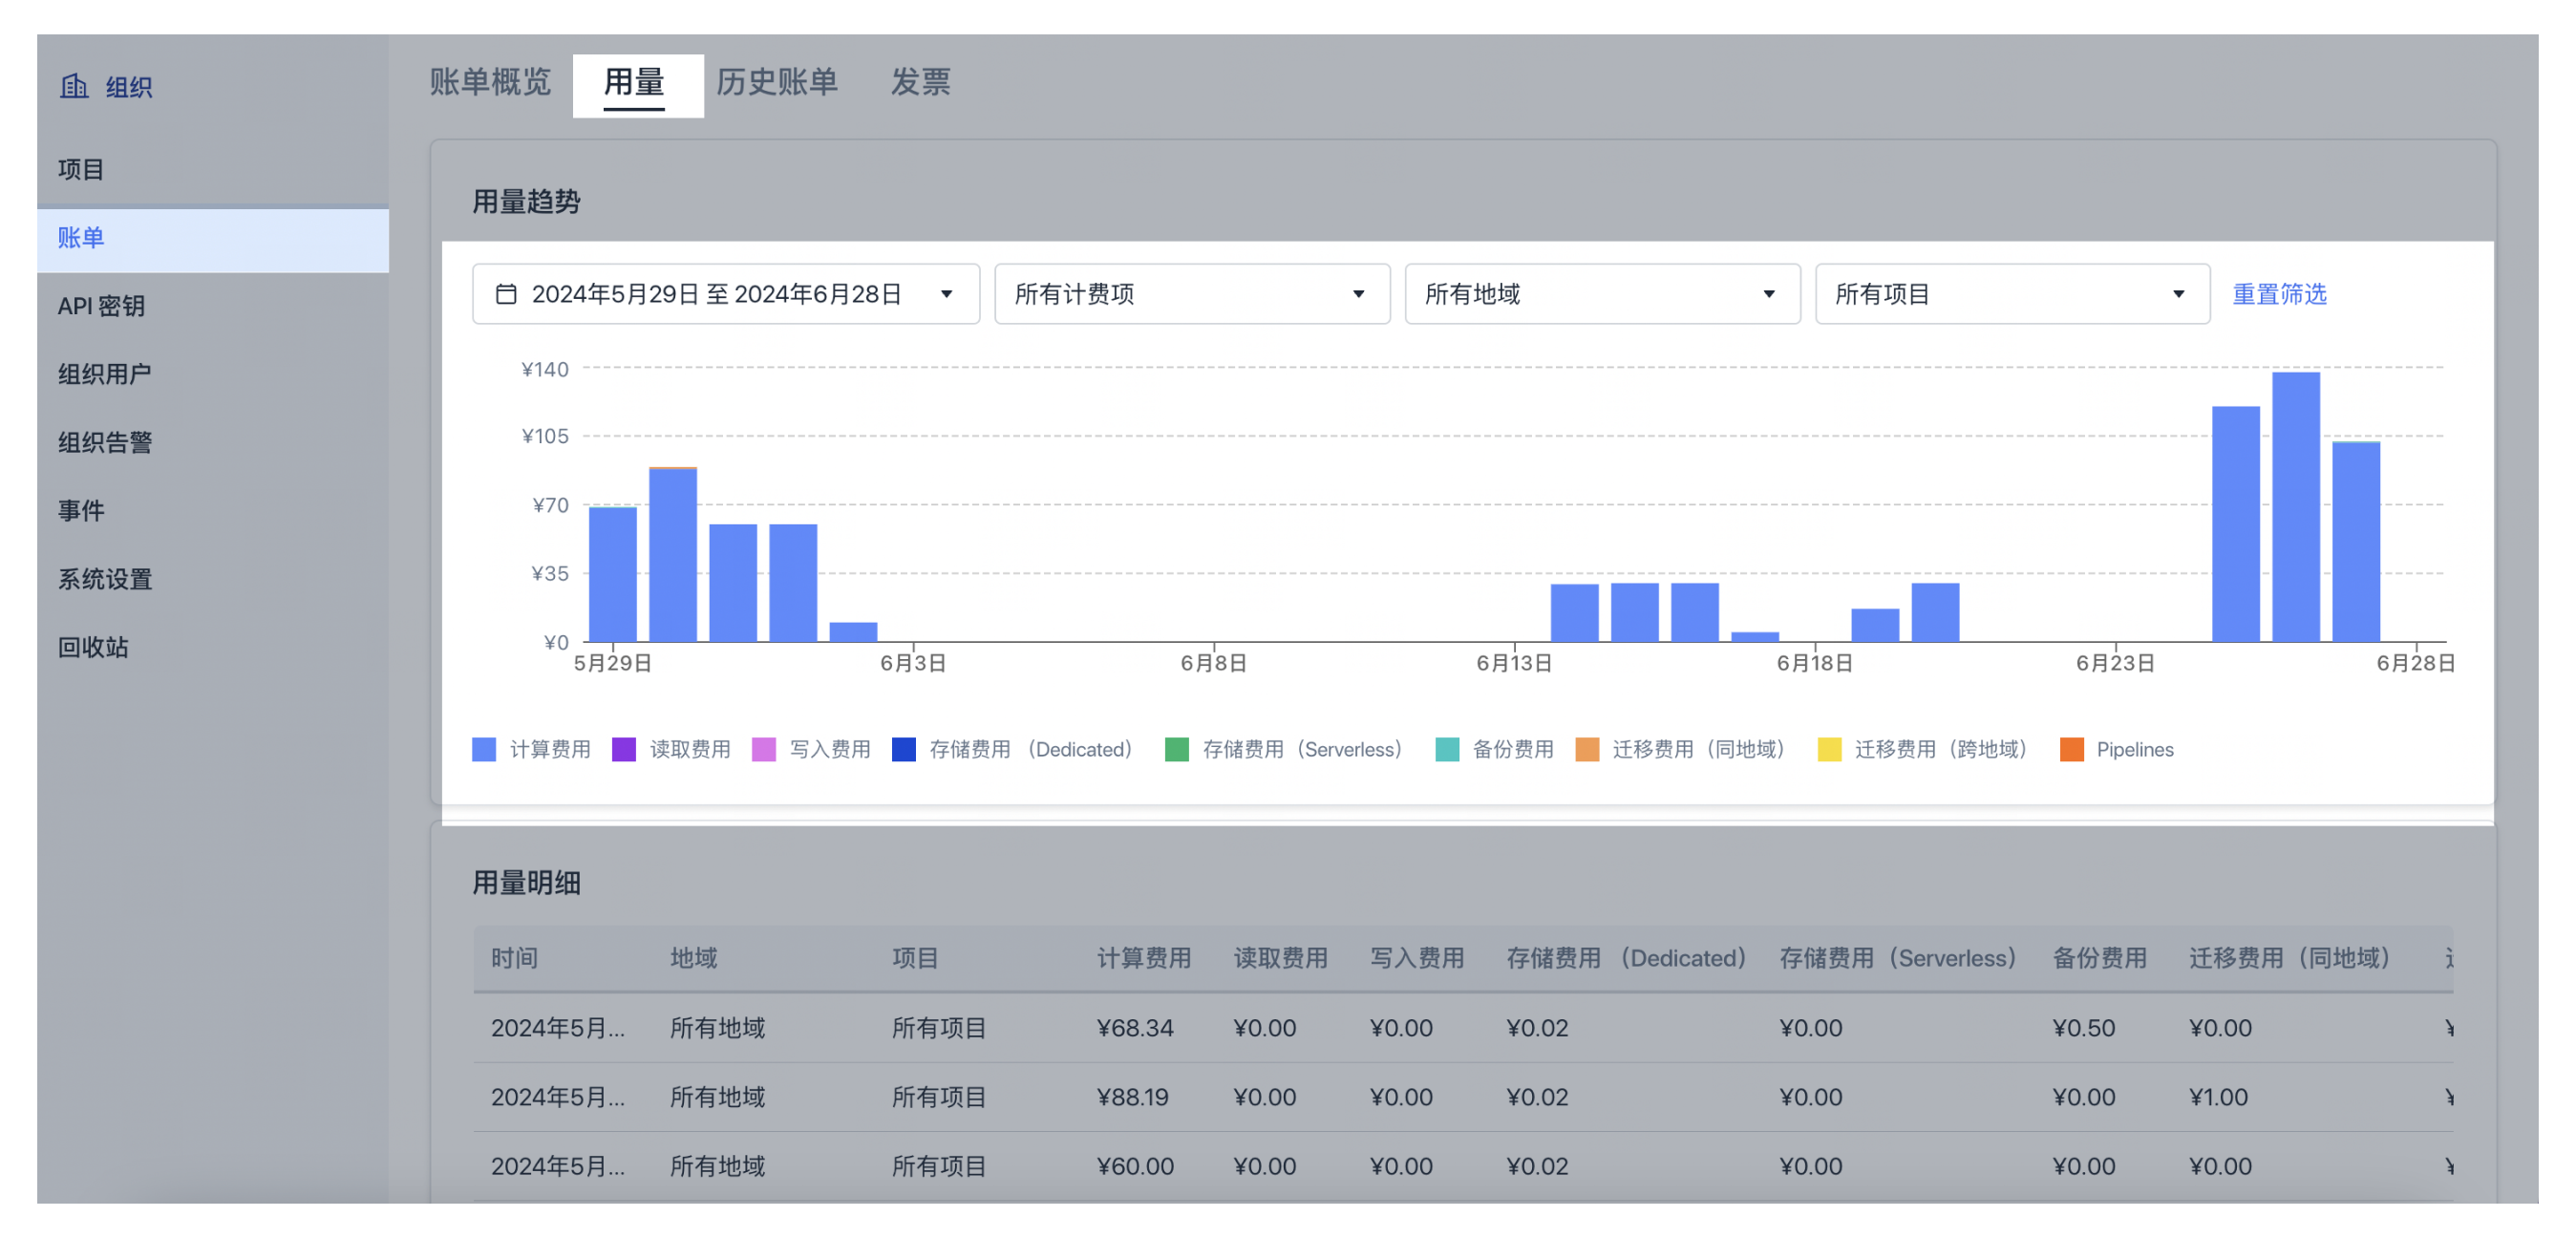Click the 地域 column header
Viewport: 2576px width, 1238px height.
[694, 958]
